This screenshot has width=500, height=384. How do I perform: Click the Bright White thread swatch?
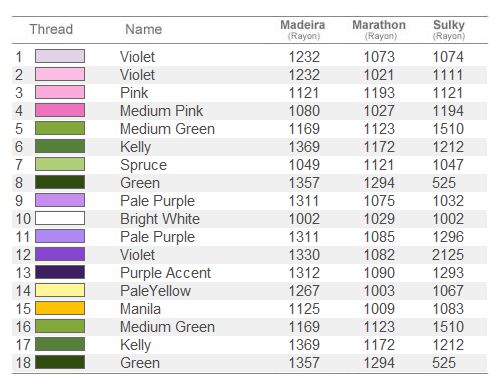point(60,218)
